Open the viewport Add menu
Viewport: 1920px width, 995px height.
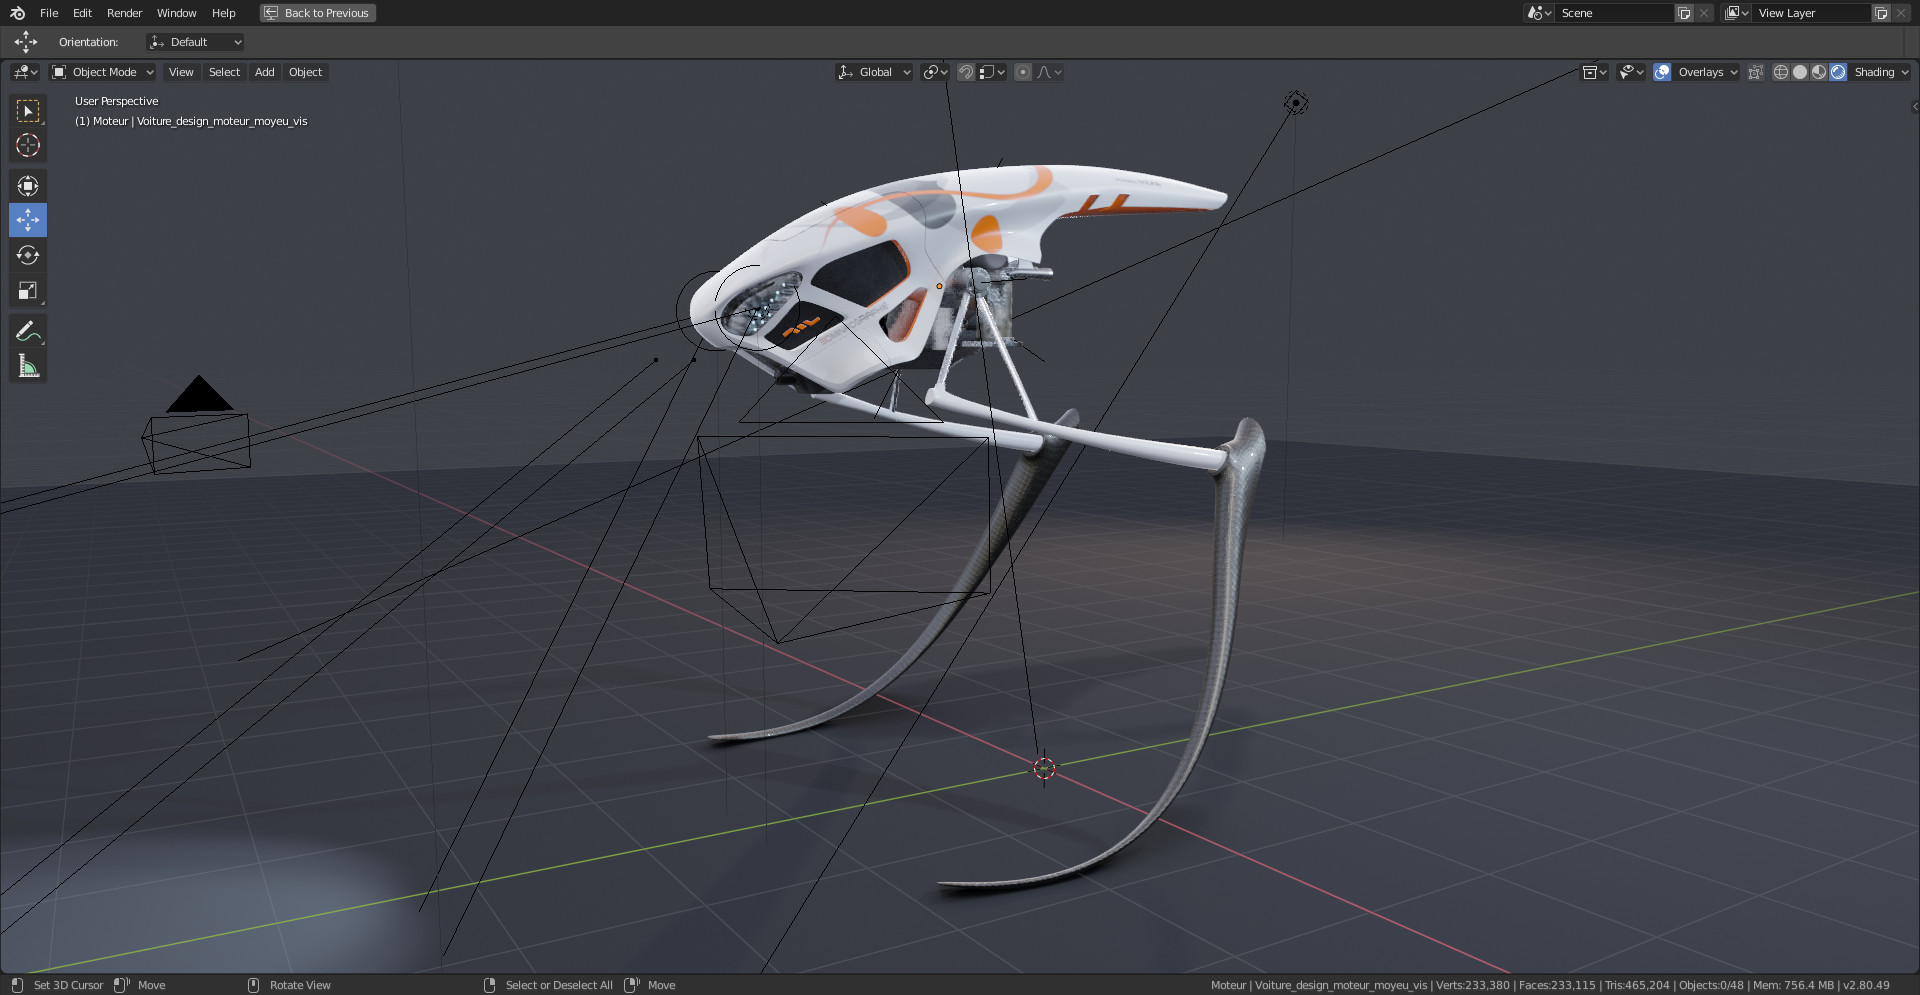pyautogui.click(x=265, y=72)
